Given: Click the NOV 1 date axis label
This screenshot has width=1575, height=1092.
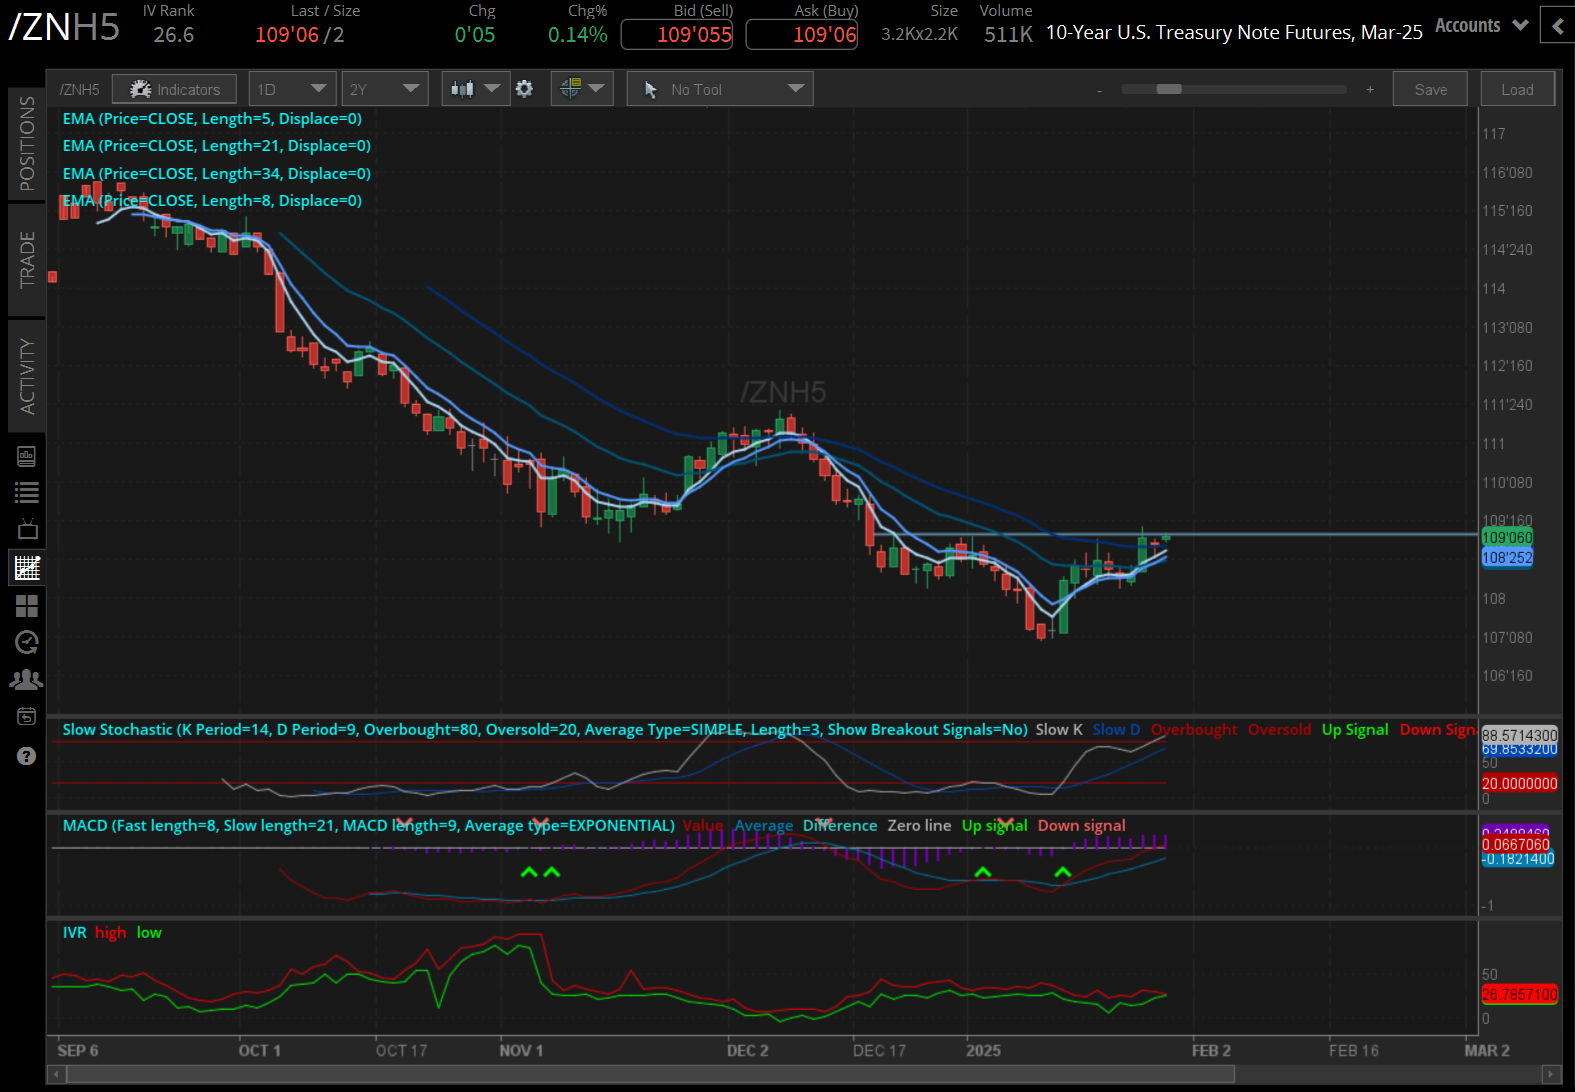Looking at the screenshot, I should [521, 1050].
